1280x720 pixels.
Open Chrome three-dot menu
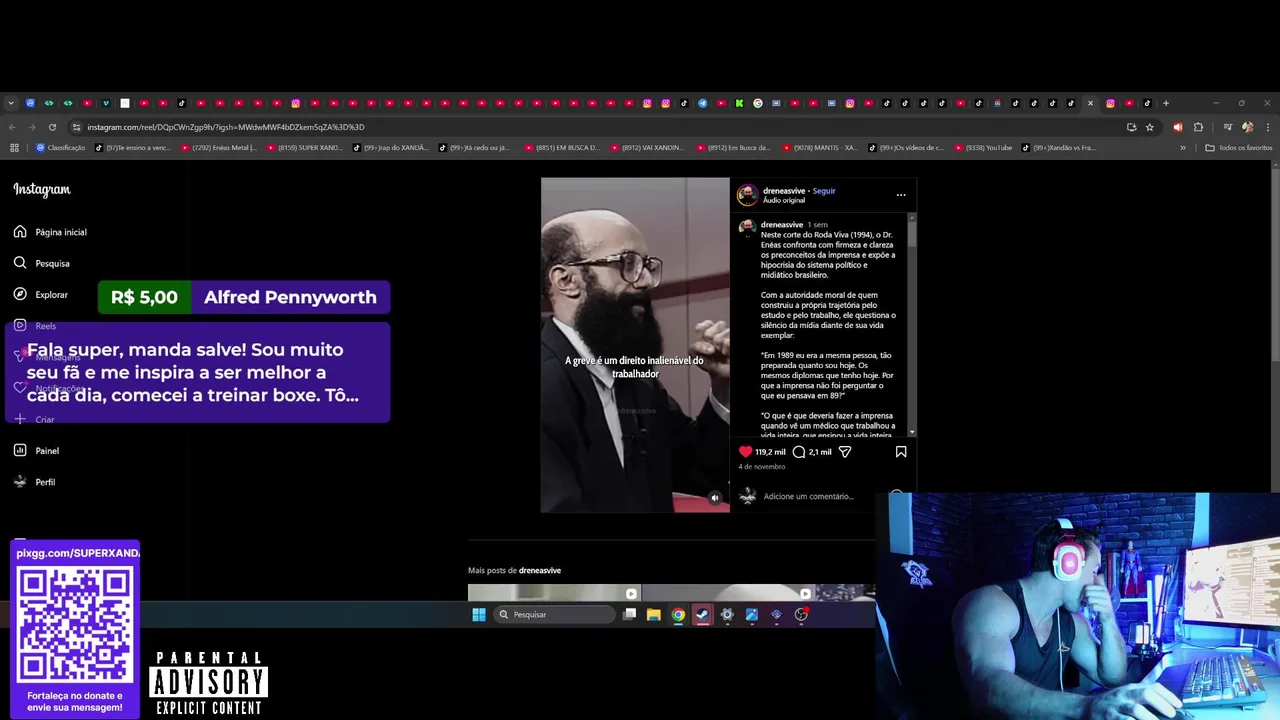[x=1268, y=127]
